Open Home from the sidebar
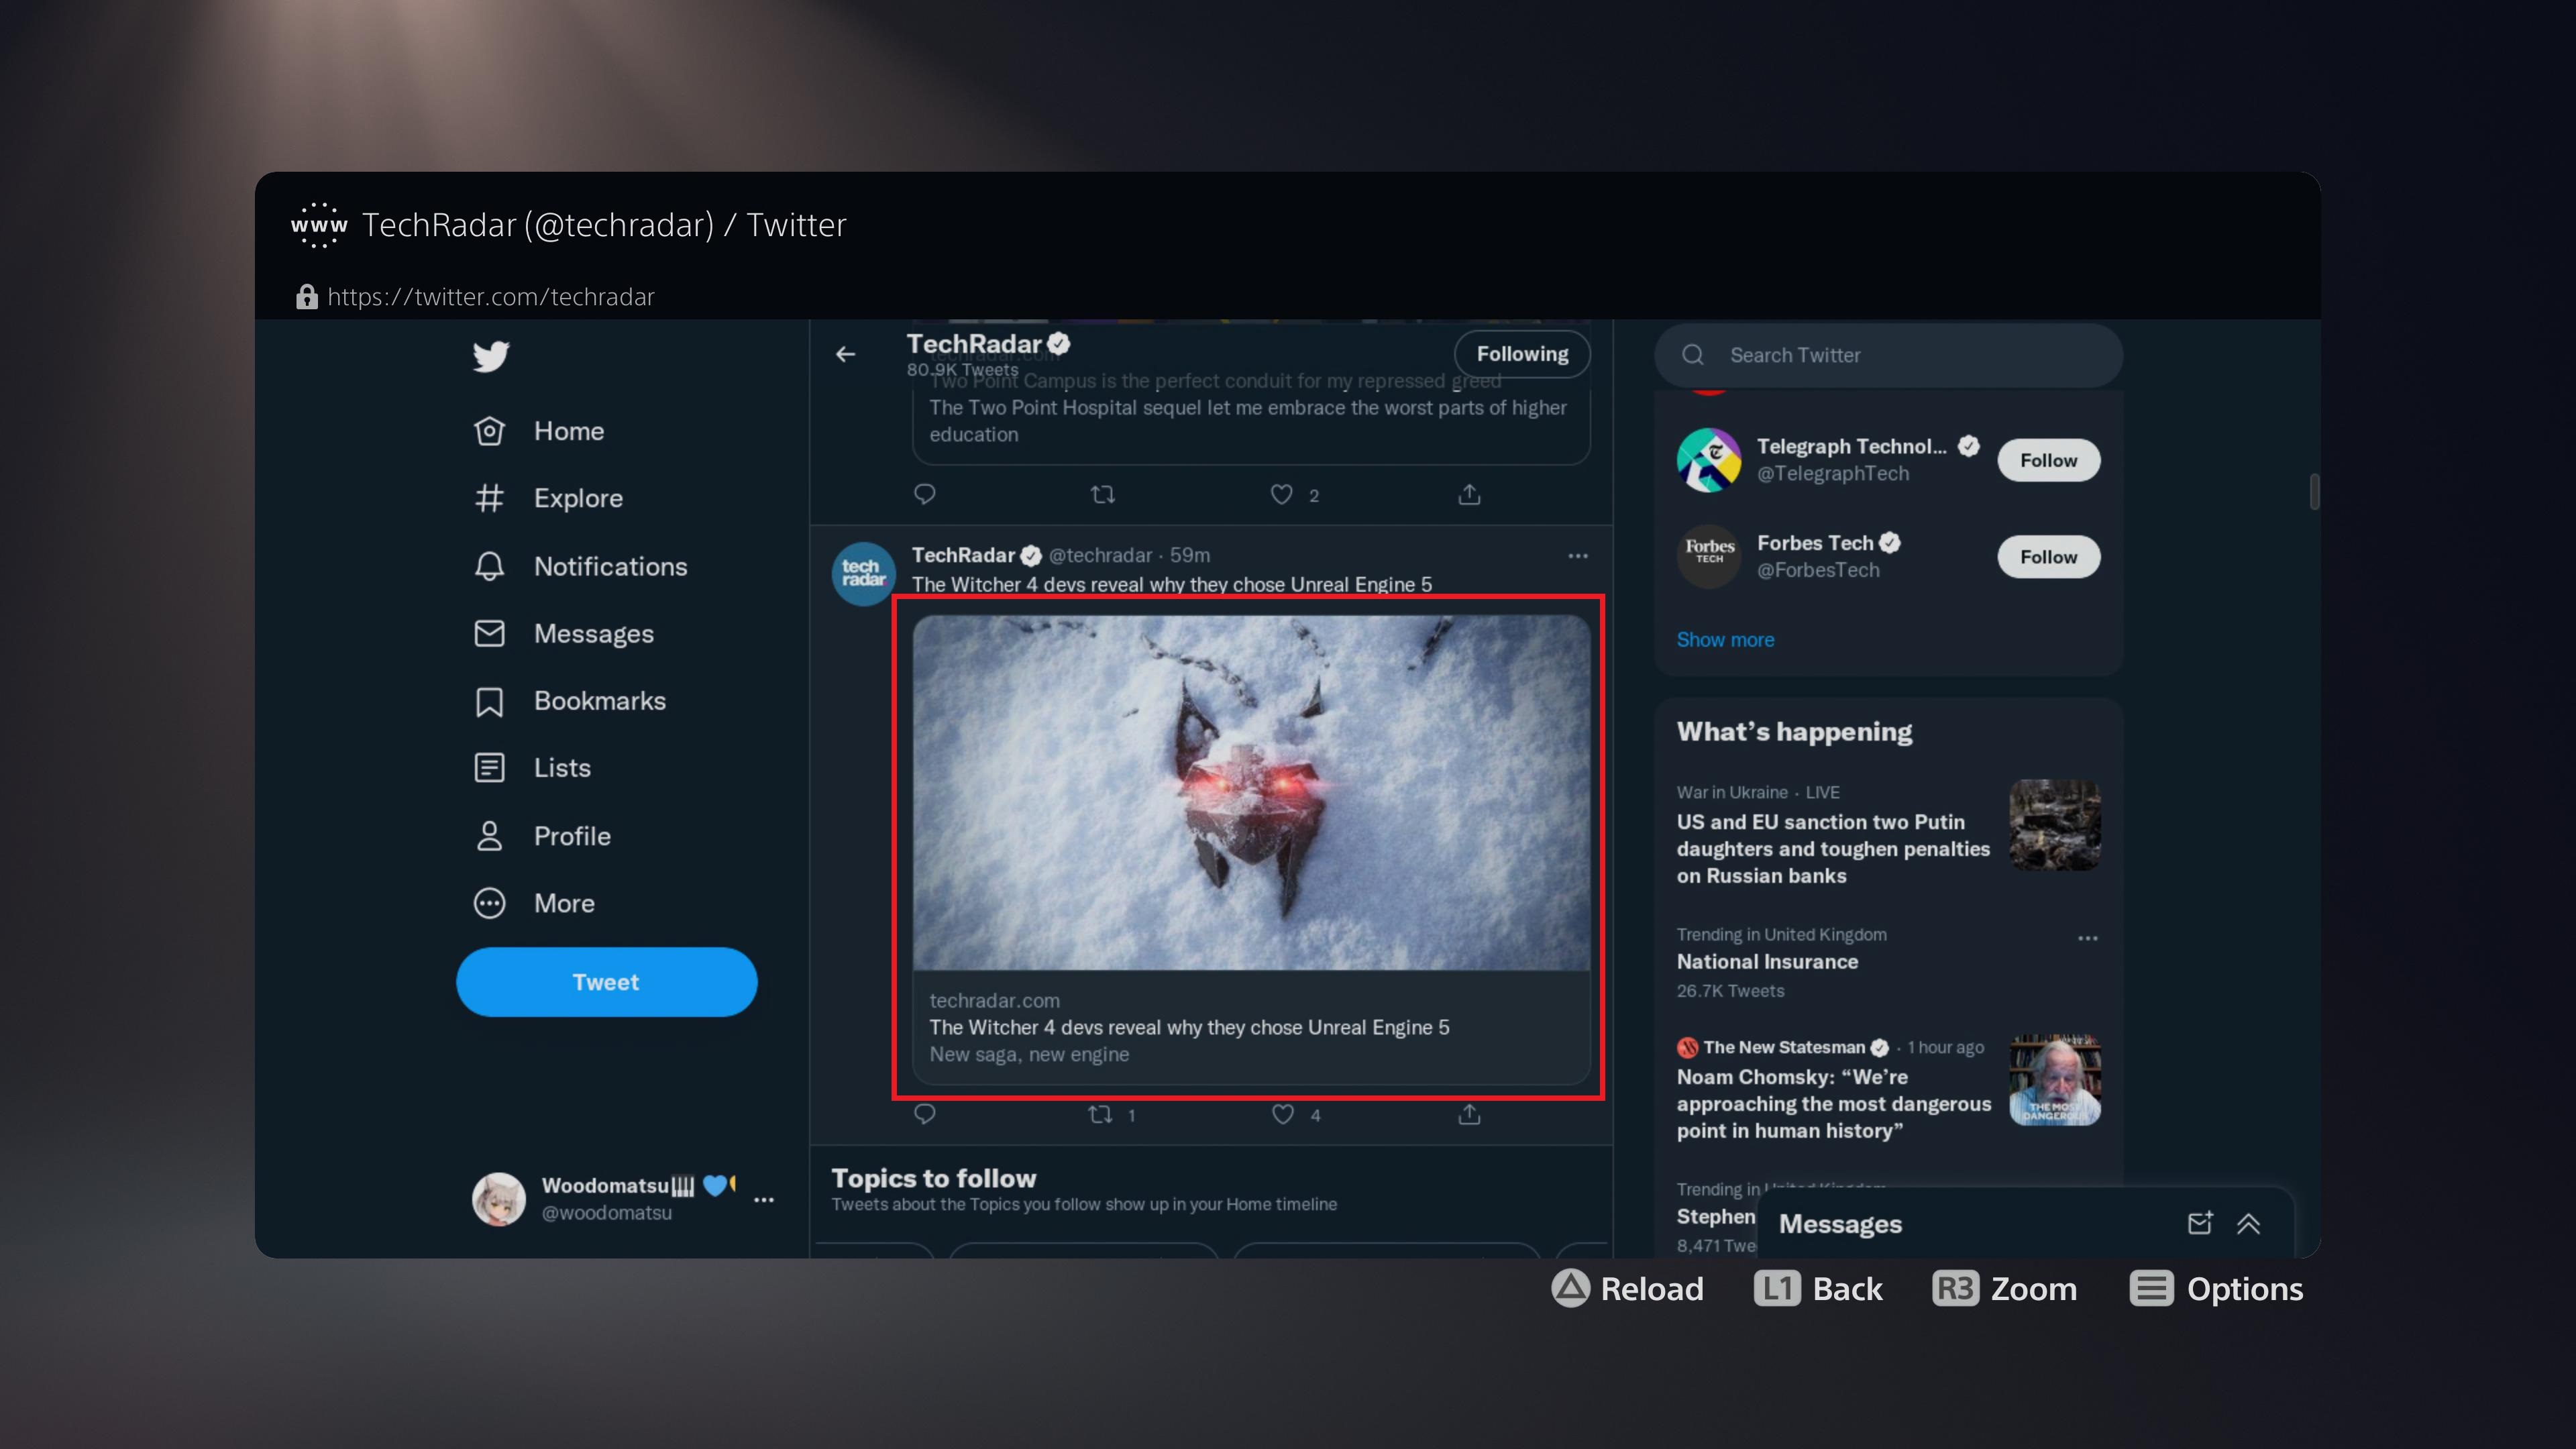This screenshot has height=1449, width=2576. click(x=539, y=431)
